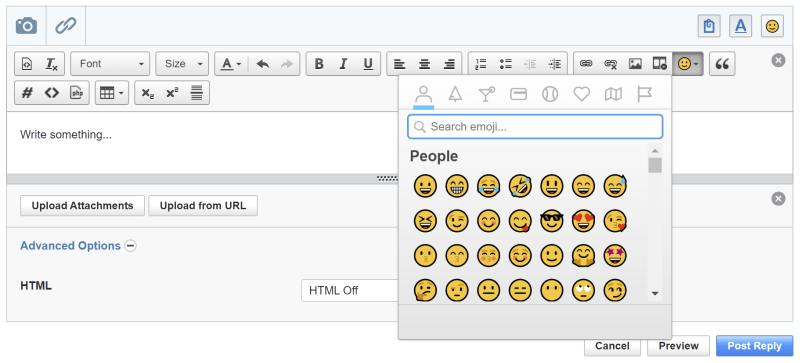Open the table insert dropdown

point(112,93)
